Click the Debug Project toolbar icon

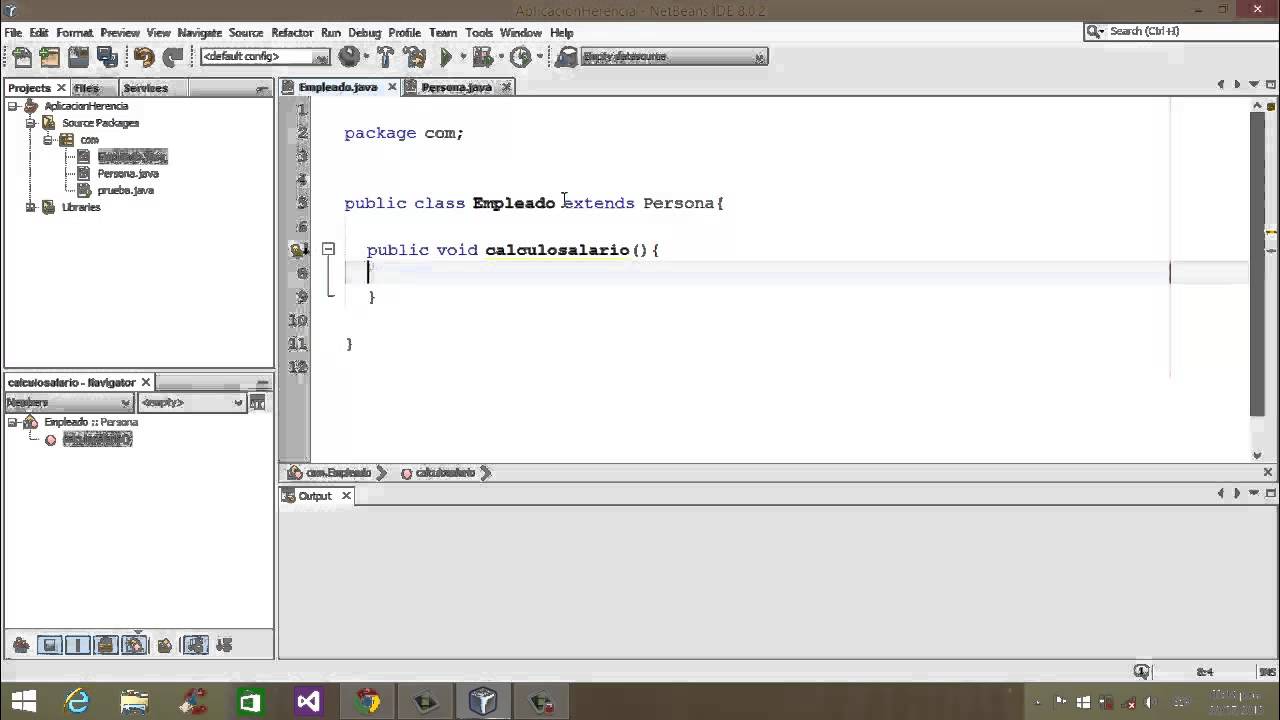tap(483, 57)
